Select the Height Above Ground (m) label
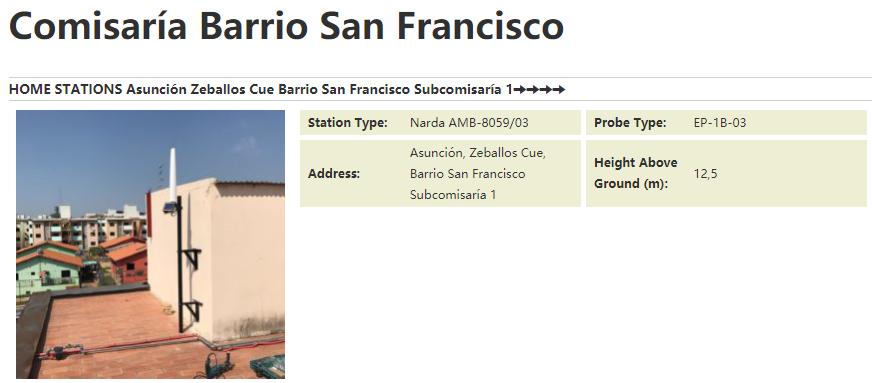This screenshot has height=383, width=872. click(x=636, y=173)
